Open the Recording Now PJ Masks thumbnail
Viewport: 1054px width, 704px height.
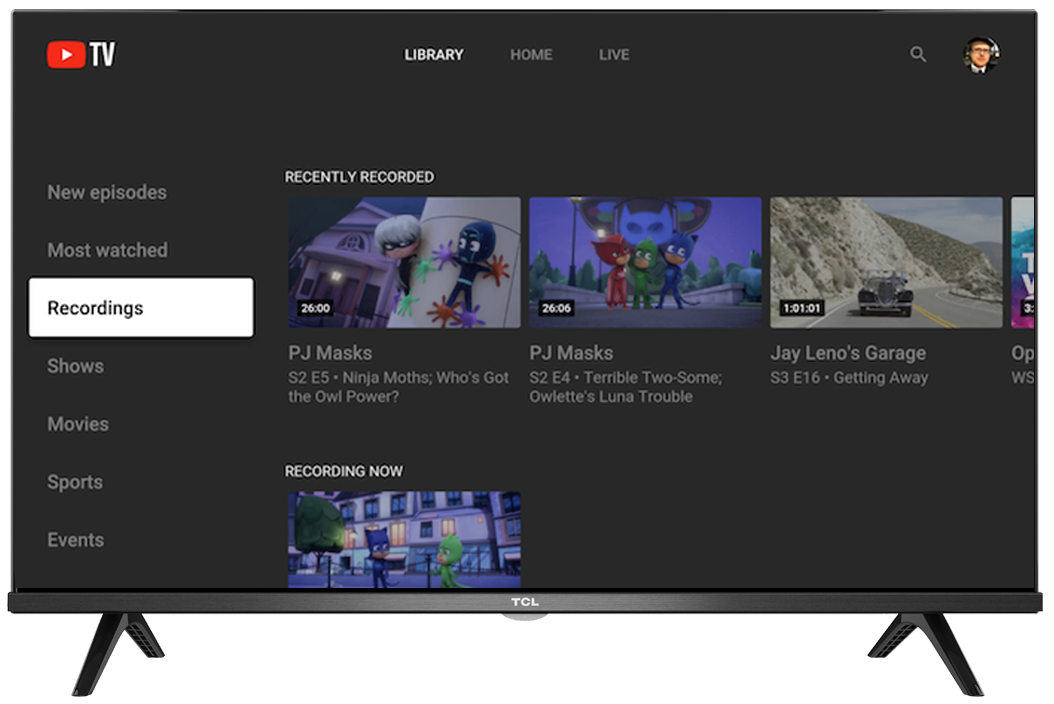click(x=404, y=539)
